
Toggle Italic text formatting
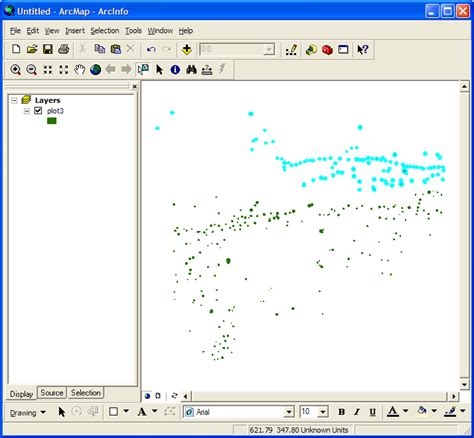pos(357,412)
